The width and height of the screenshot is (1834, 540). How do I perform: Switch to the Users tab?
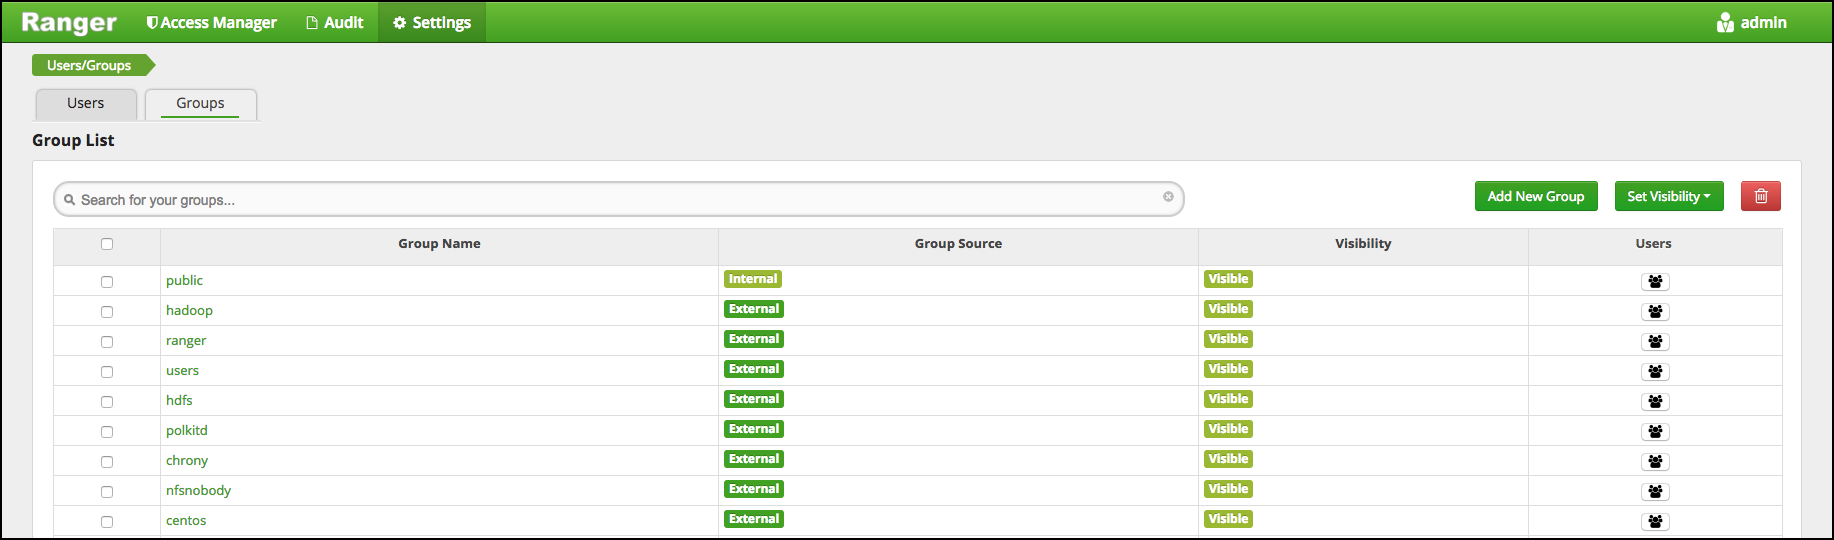(86, 103)
